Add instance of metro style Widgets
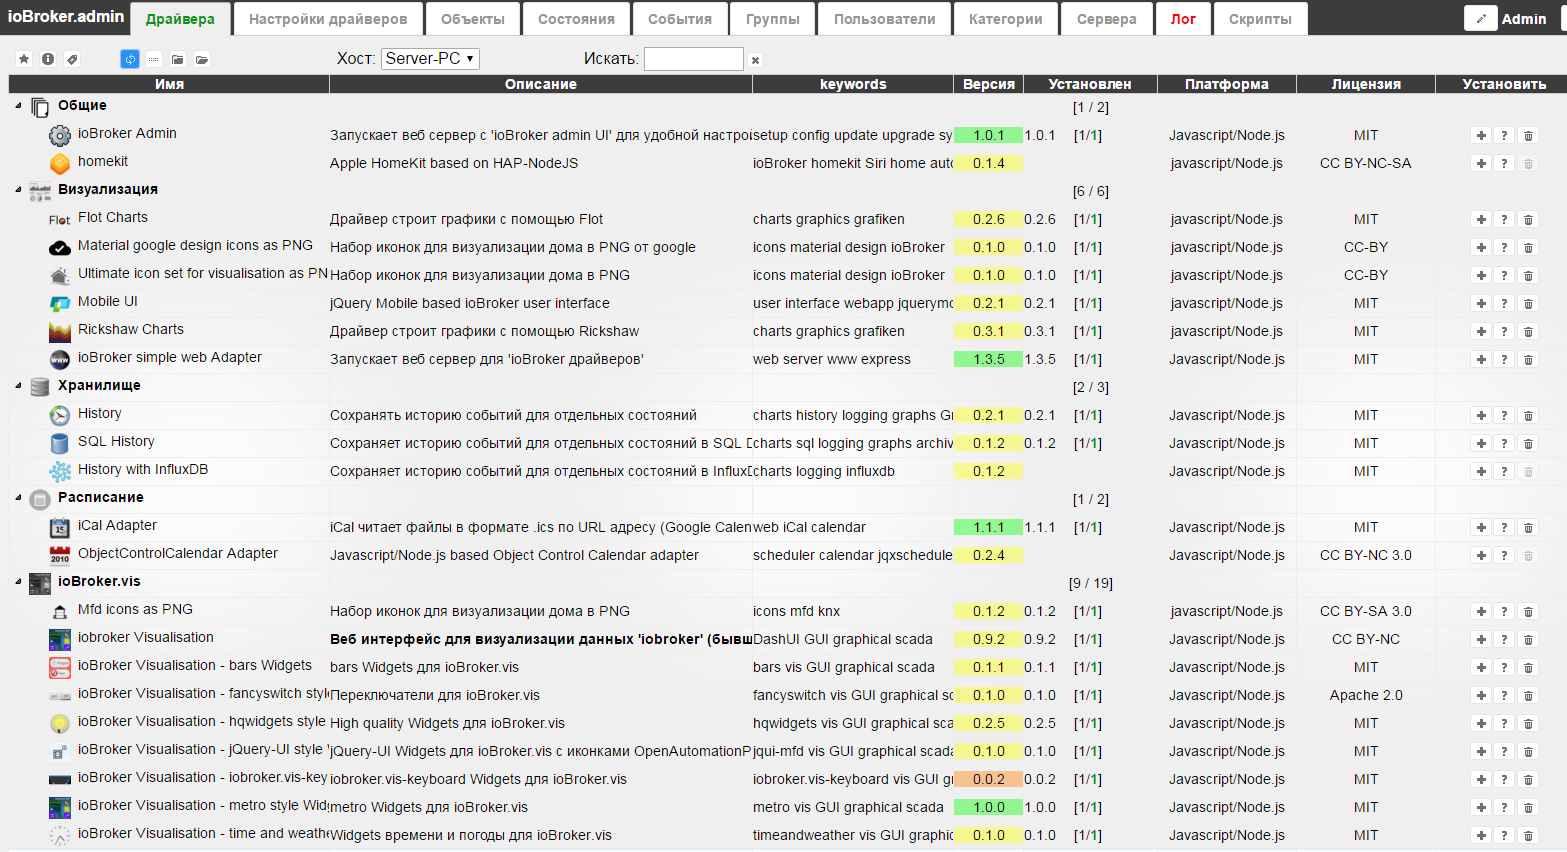Screen dimensions: 1567x852 pyautogui.click(x=1481, y=807)
